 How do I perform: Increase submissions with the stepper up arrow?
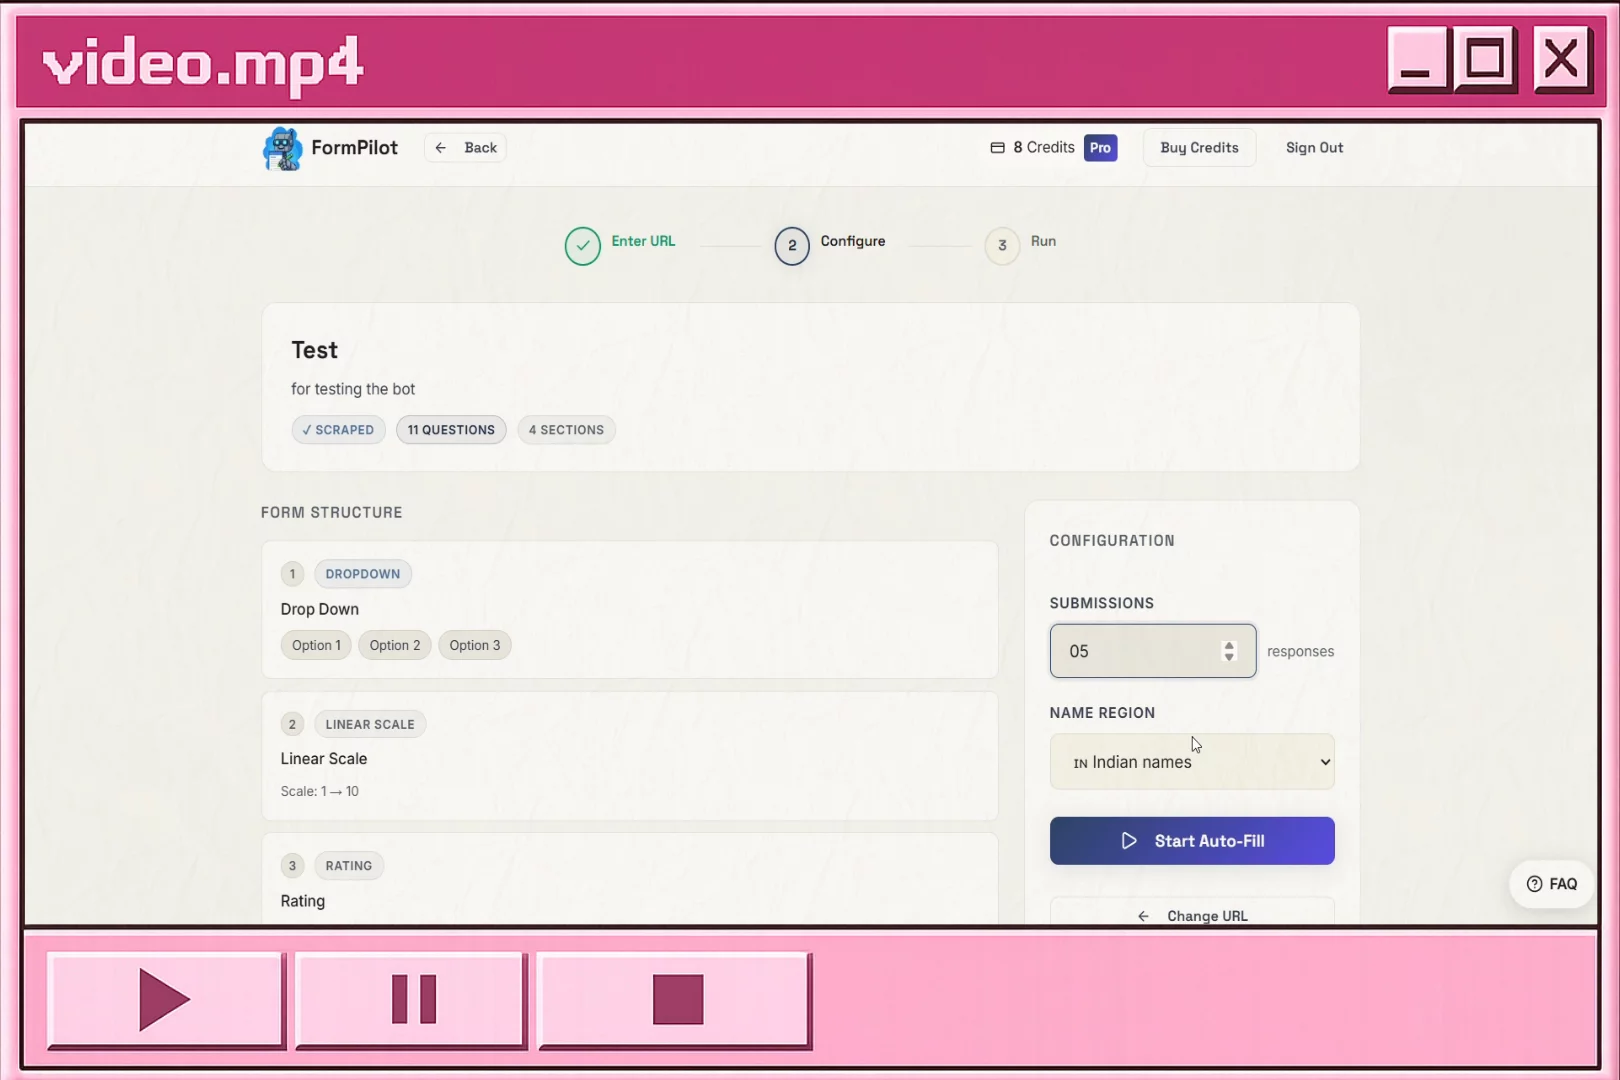click(1229, 645)
